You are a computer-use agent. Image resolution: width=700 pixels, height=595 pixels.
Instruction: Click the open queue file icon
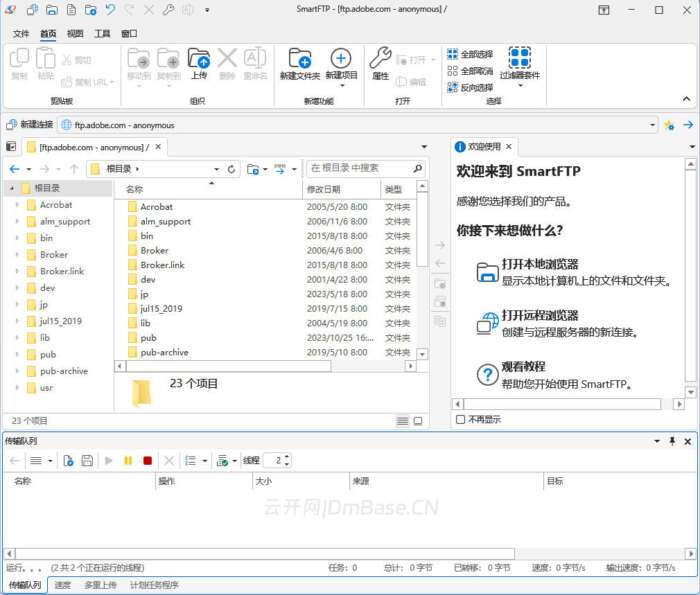(x=68, y=461)
